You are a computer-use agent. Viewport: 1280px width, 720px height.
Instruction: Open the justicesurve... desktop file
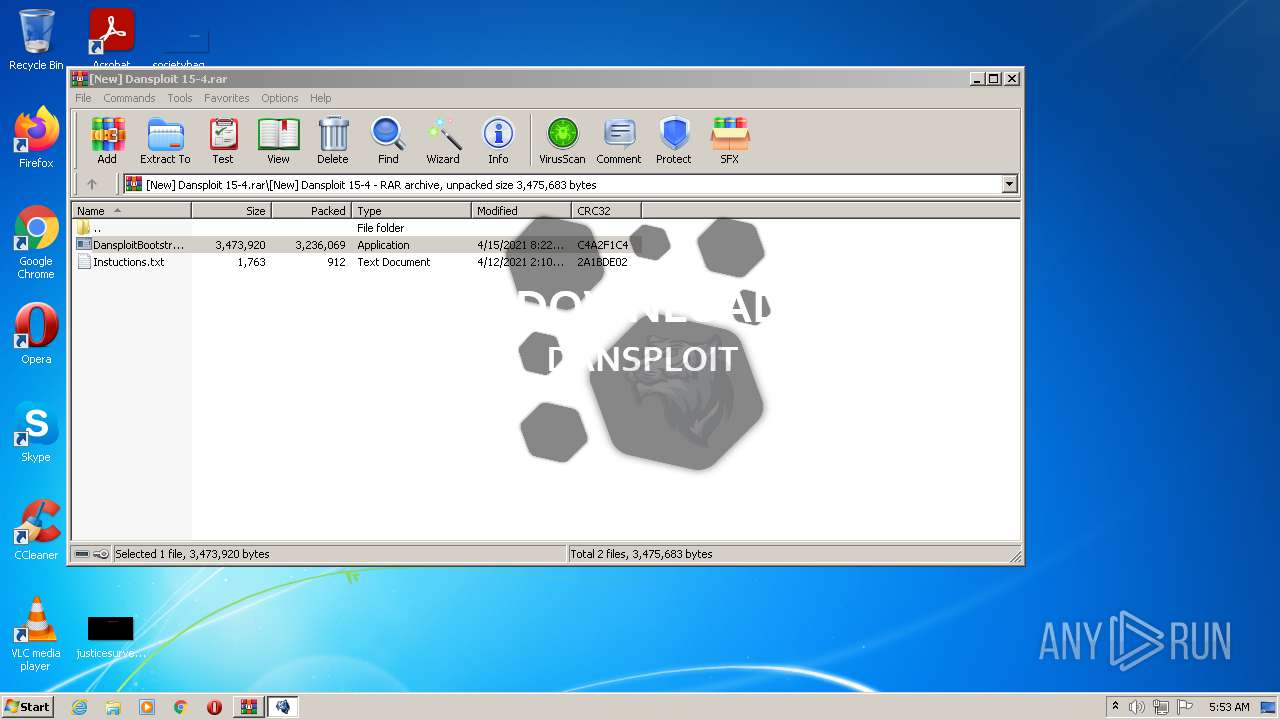(x=110, y=637)
